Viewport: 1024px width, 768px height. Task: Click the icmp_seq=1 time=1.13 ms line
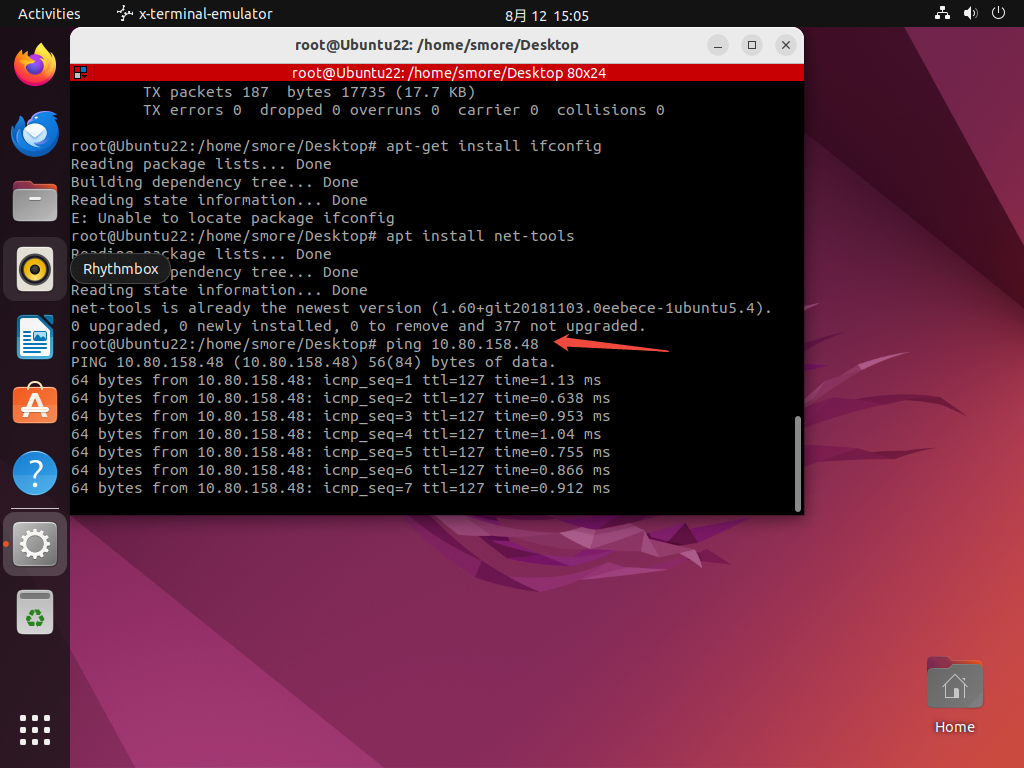336,380
